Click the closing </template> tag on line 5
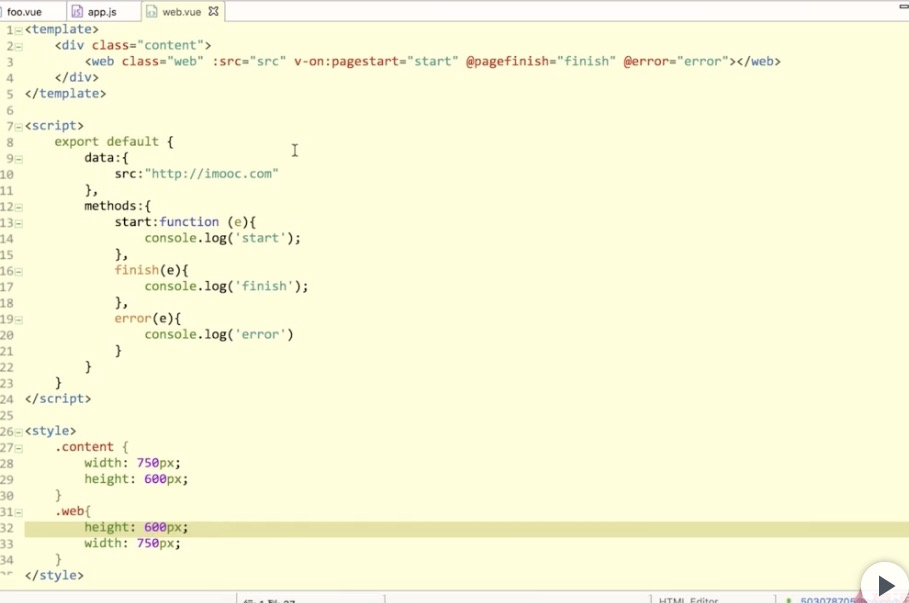The height and width of the screenshot is (603, 909). pyautogui.click(x=66, y=93)
